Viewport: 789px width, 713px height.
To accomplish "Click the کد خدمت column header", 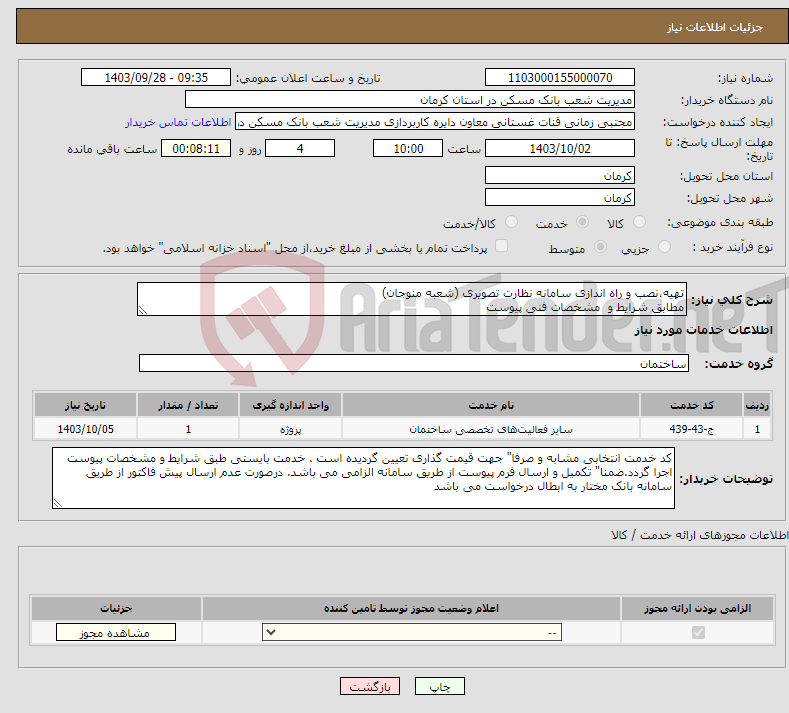I will (692, 405).
